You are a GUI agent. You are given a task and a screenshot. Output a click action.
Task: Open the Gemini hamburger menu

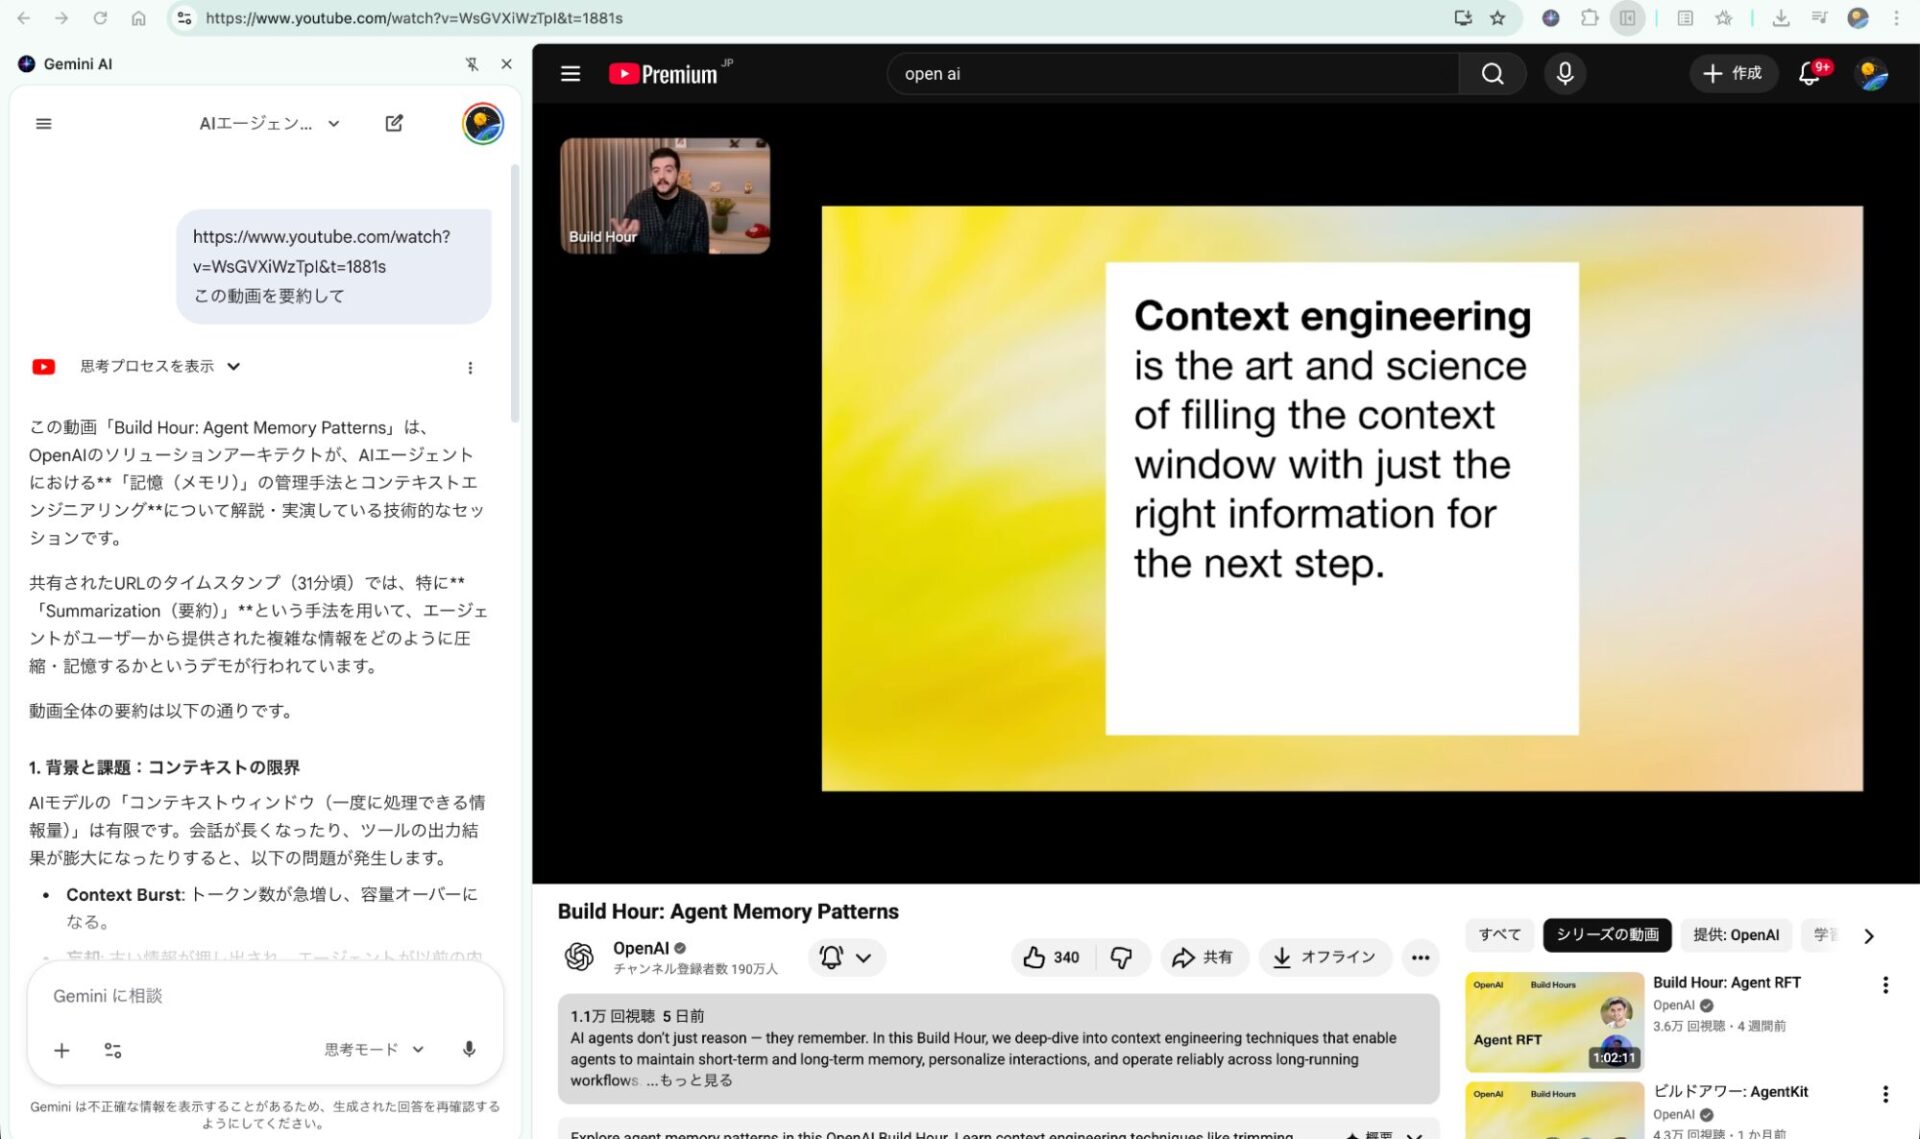[43, 123]
